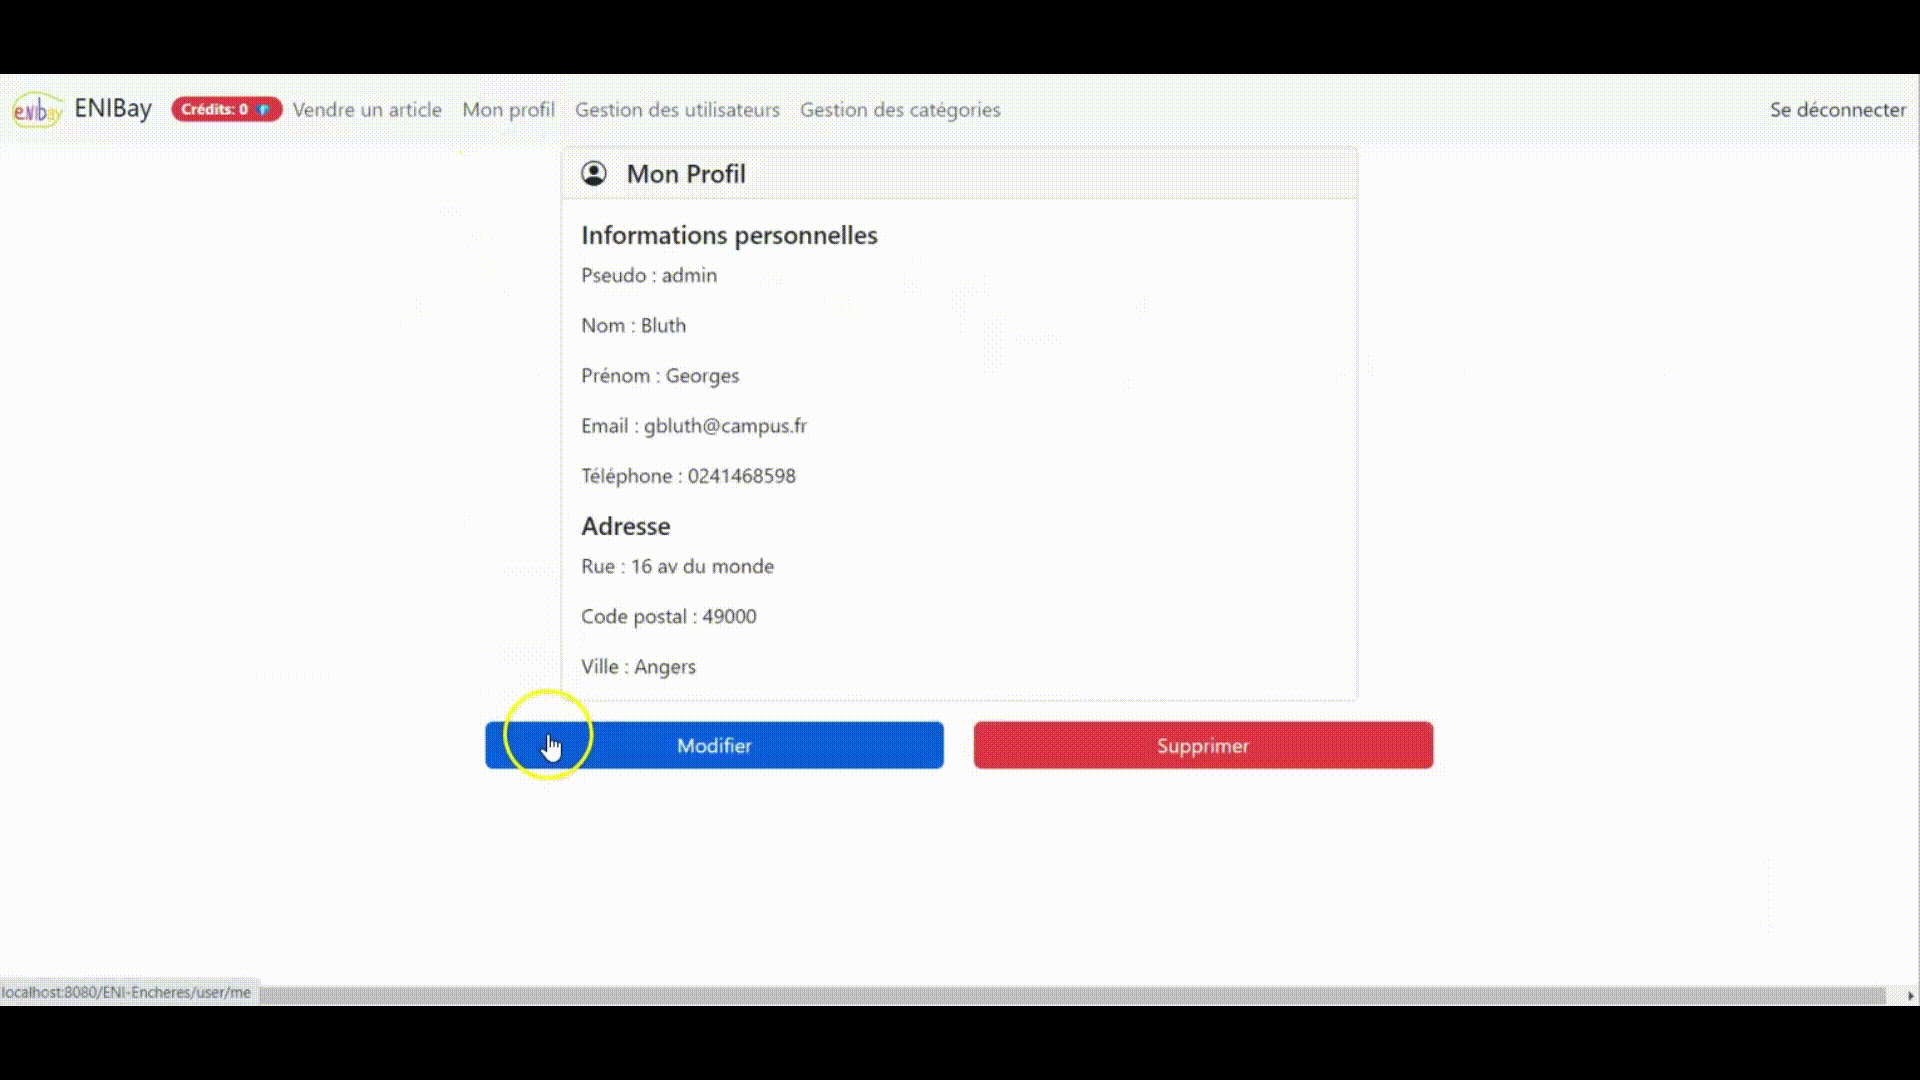Image resolution: width=1920 pixels, height=1080 pixels.
Task: Open Gestion des utilisateurs page
Action: click(x=678, y=109)
